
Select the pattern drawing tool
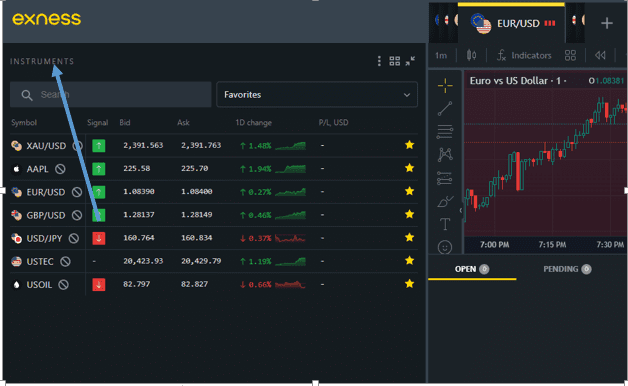coord(445,155)
